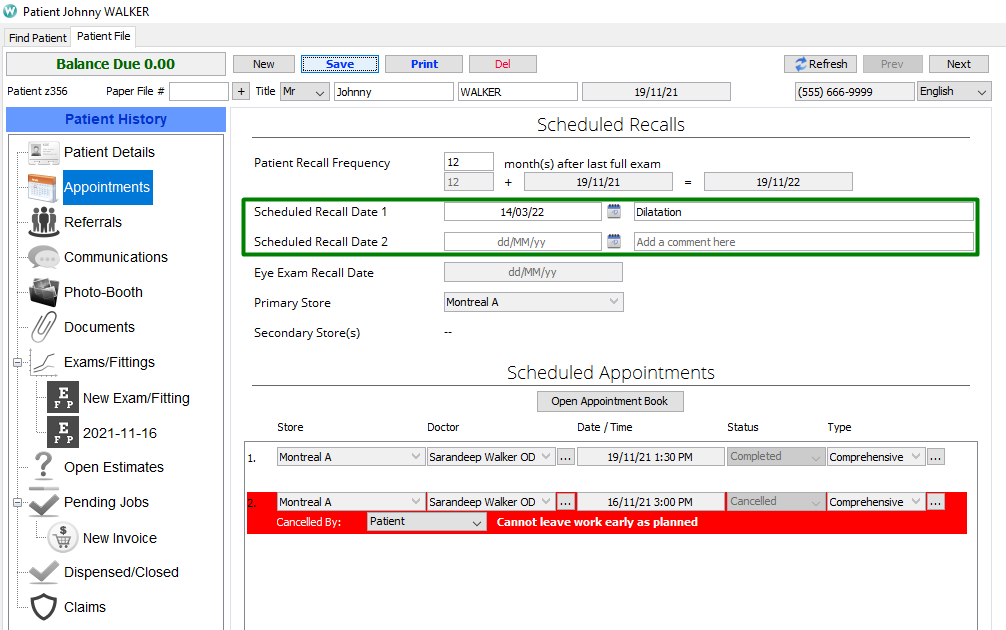Collapse the Exams/Fittings tree node
This screenshot has width=1006, height=630.
pyautogui.click(x=17, y=362)
